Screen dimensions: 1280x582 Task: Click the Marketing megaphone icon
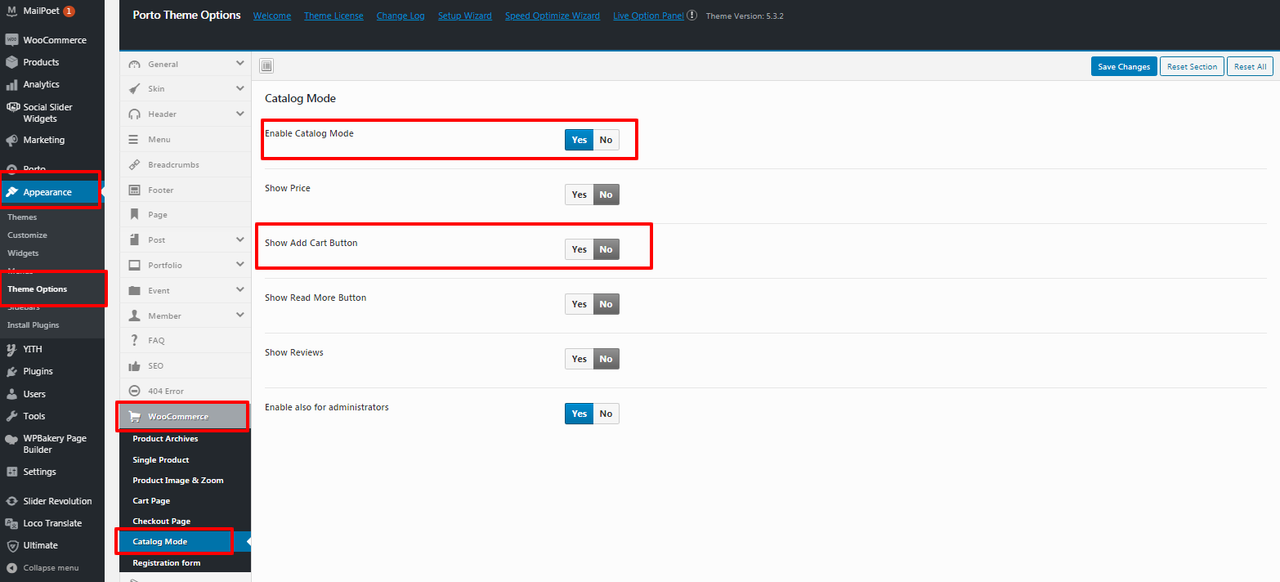12,140
